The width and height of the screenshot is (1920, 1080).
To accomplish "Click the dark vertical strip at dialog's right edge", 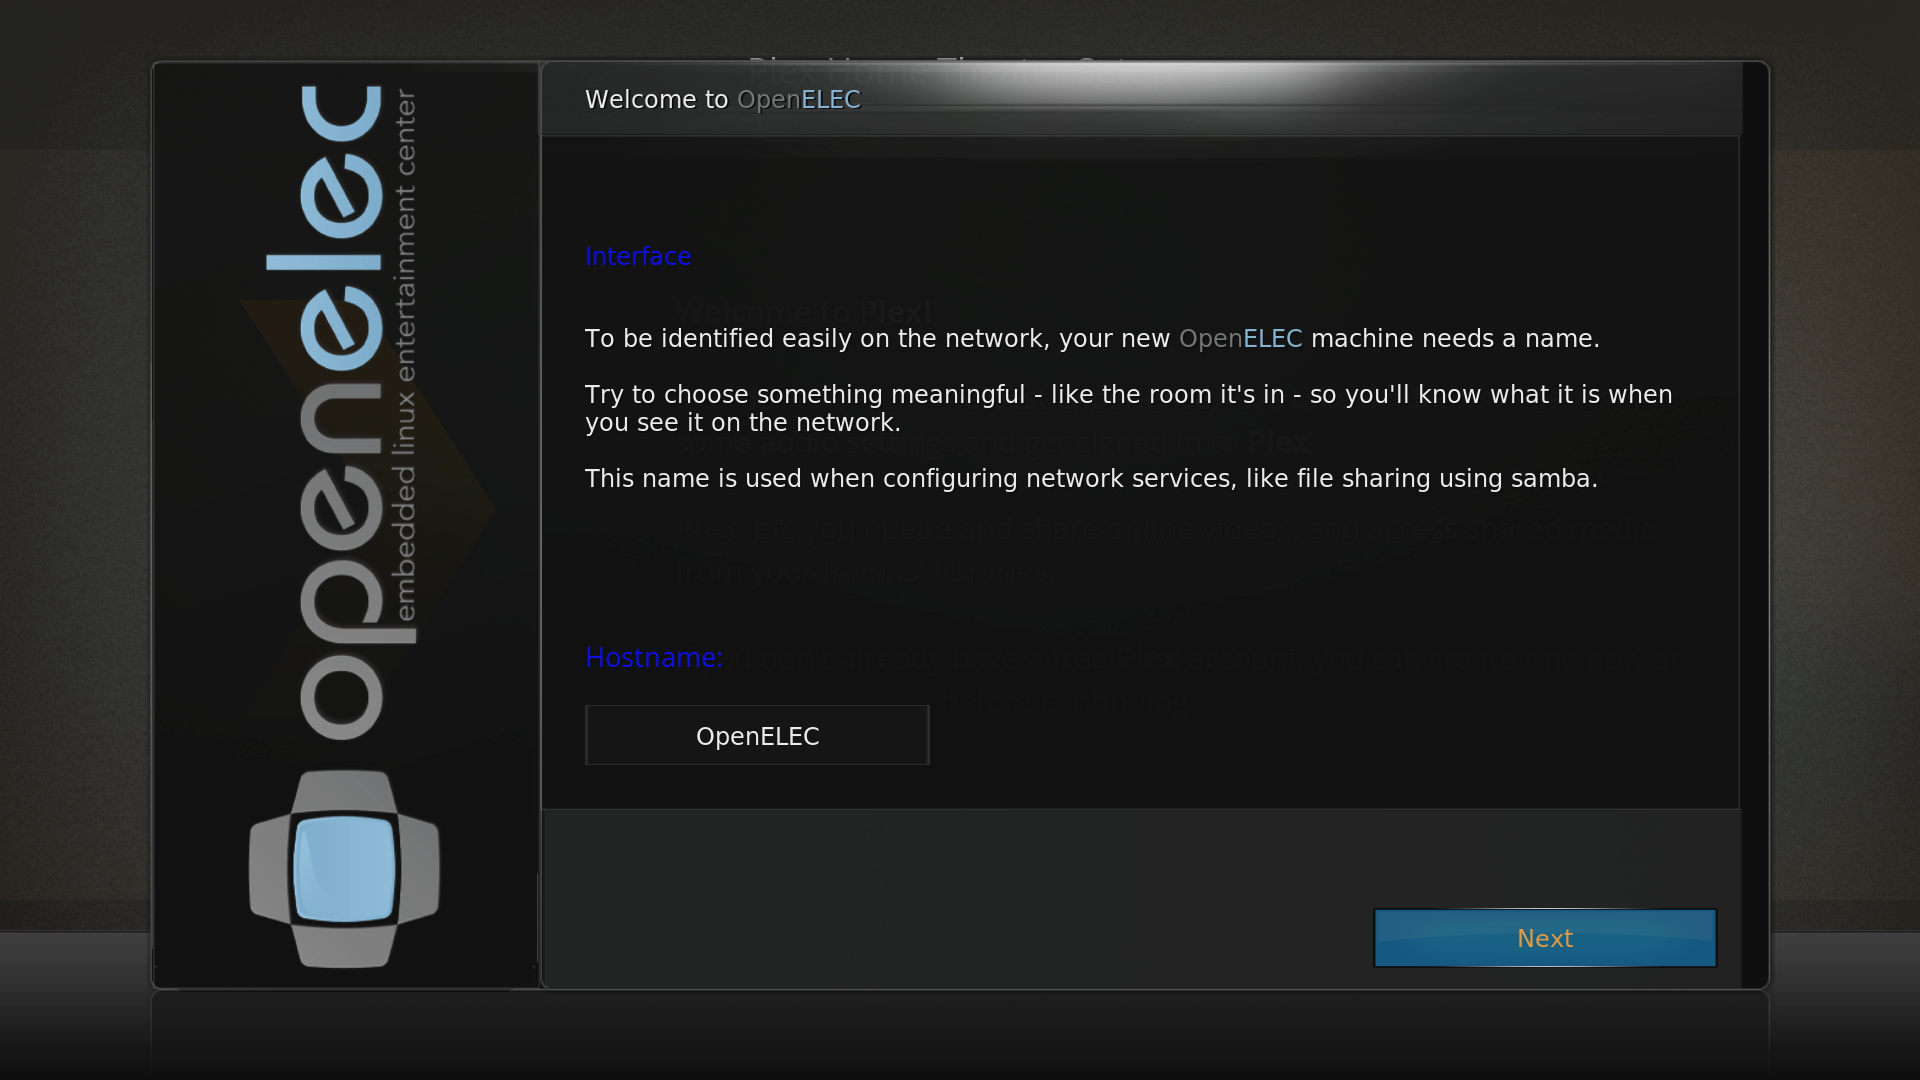I will point(1755,525).
